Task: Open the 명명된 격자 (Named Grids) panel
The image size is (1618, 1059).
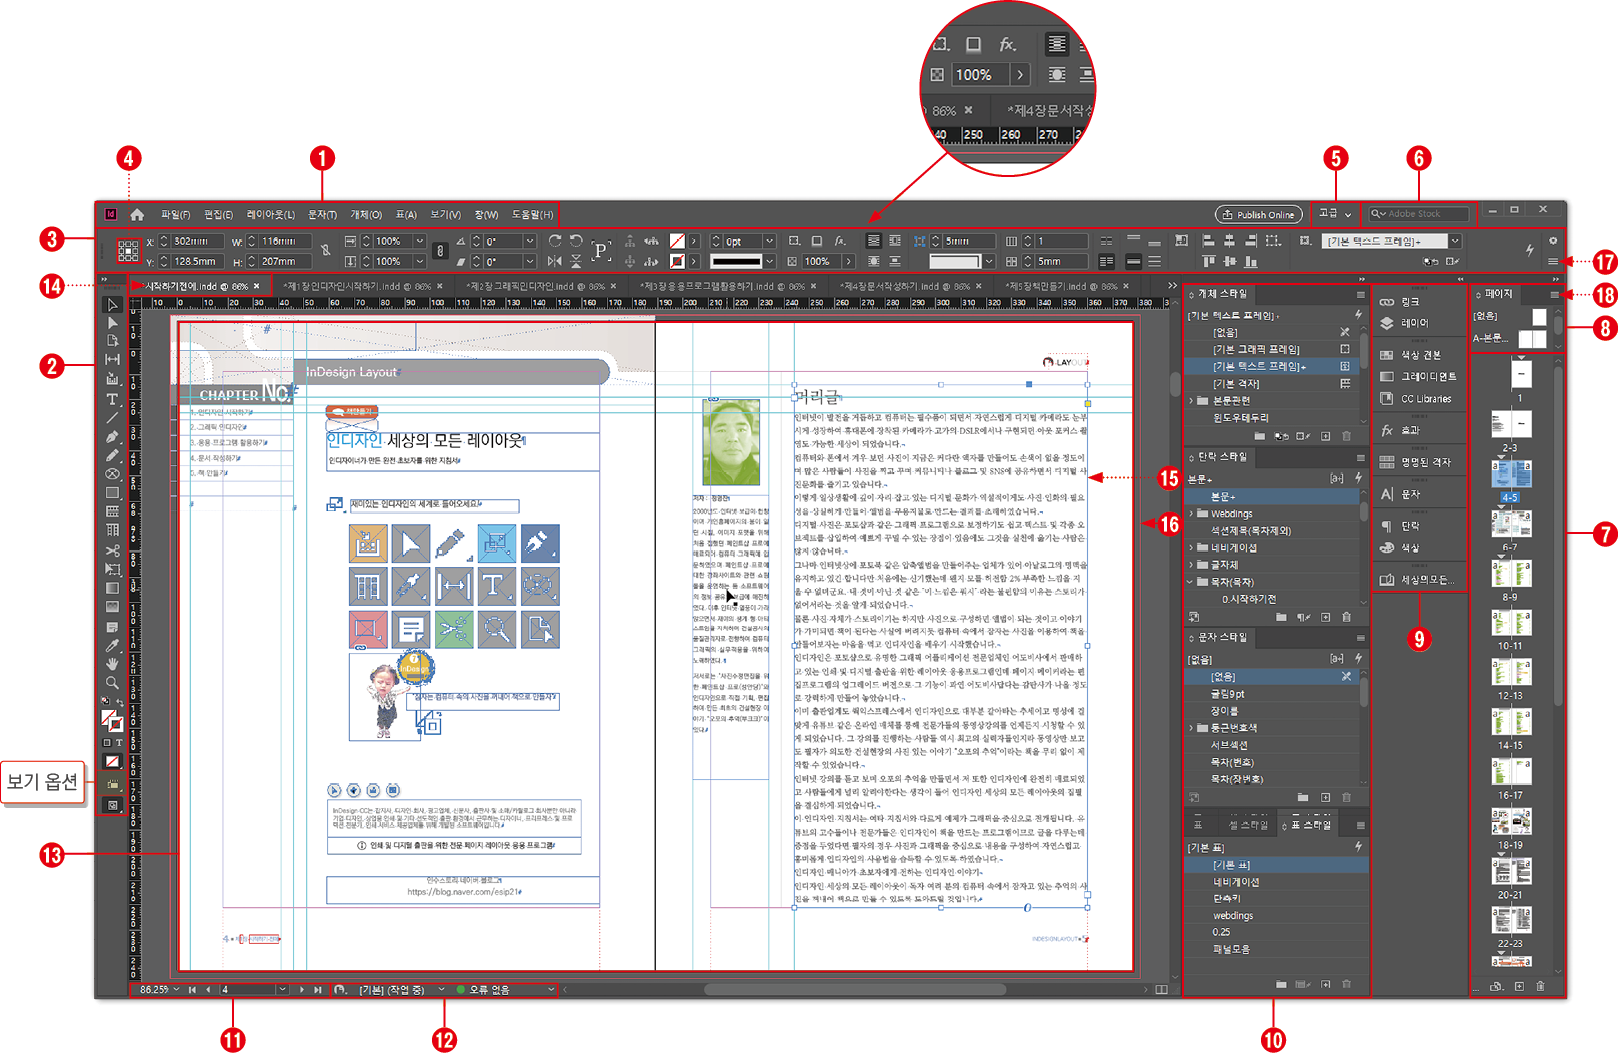Action: (x=1415, y=462)
